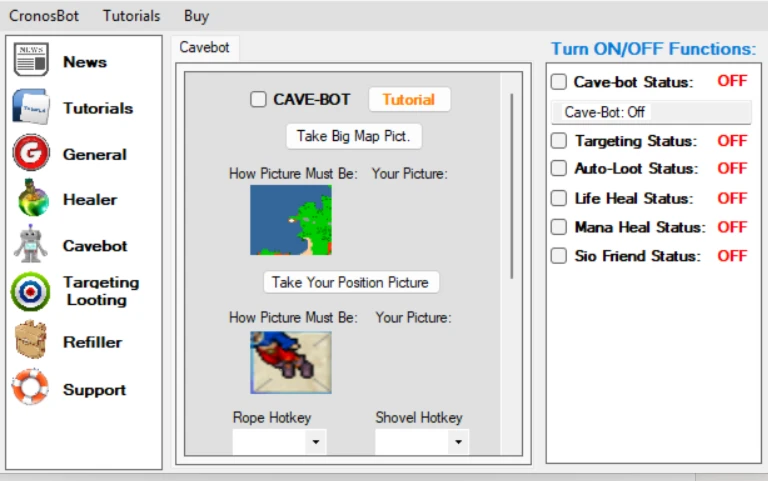Open the News newspaper icon
Screen dimensions: 768x481
[31, 60]
